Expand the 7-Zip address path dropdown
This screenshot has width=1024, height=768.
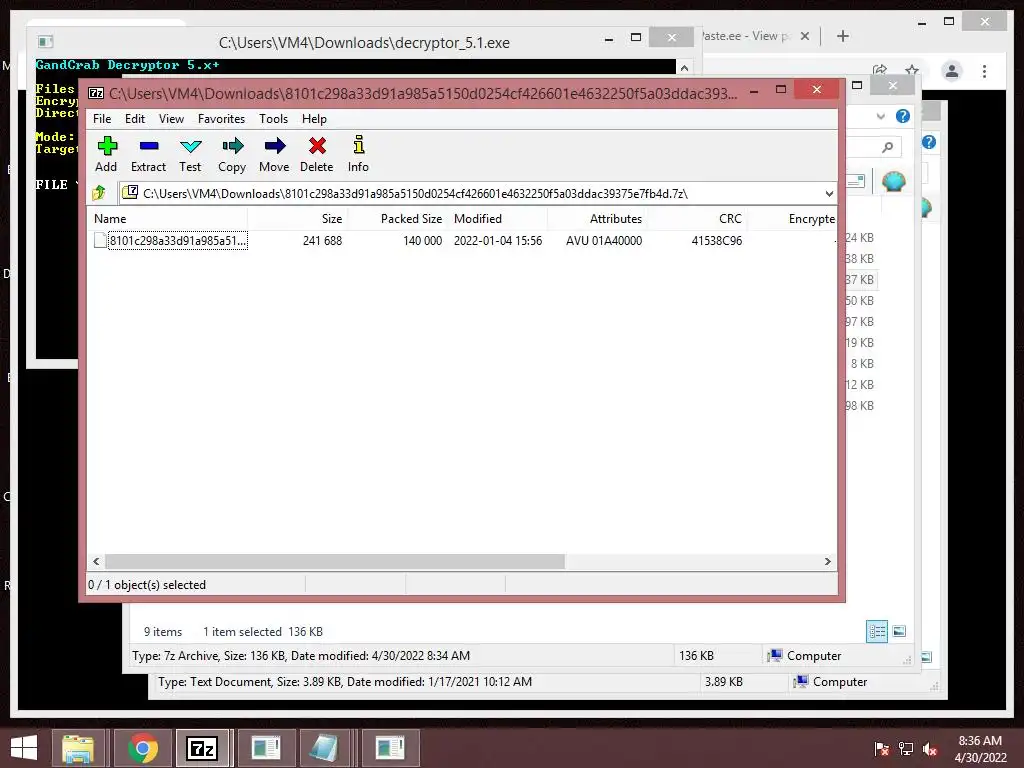tap(829, 193)
